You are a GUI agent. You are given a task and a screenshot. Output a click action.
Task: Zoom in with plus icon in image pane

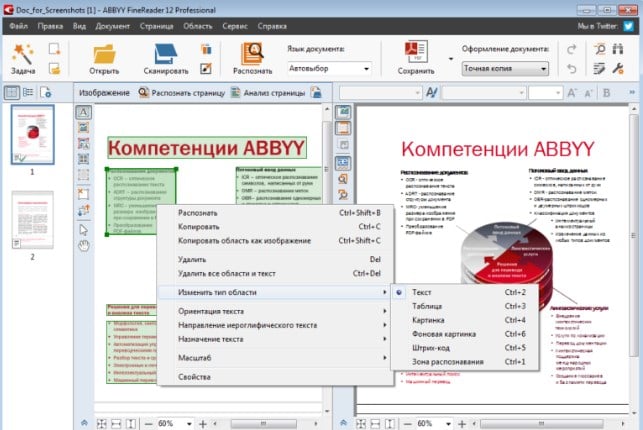click(203, 424)
